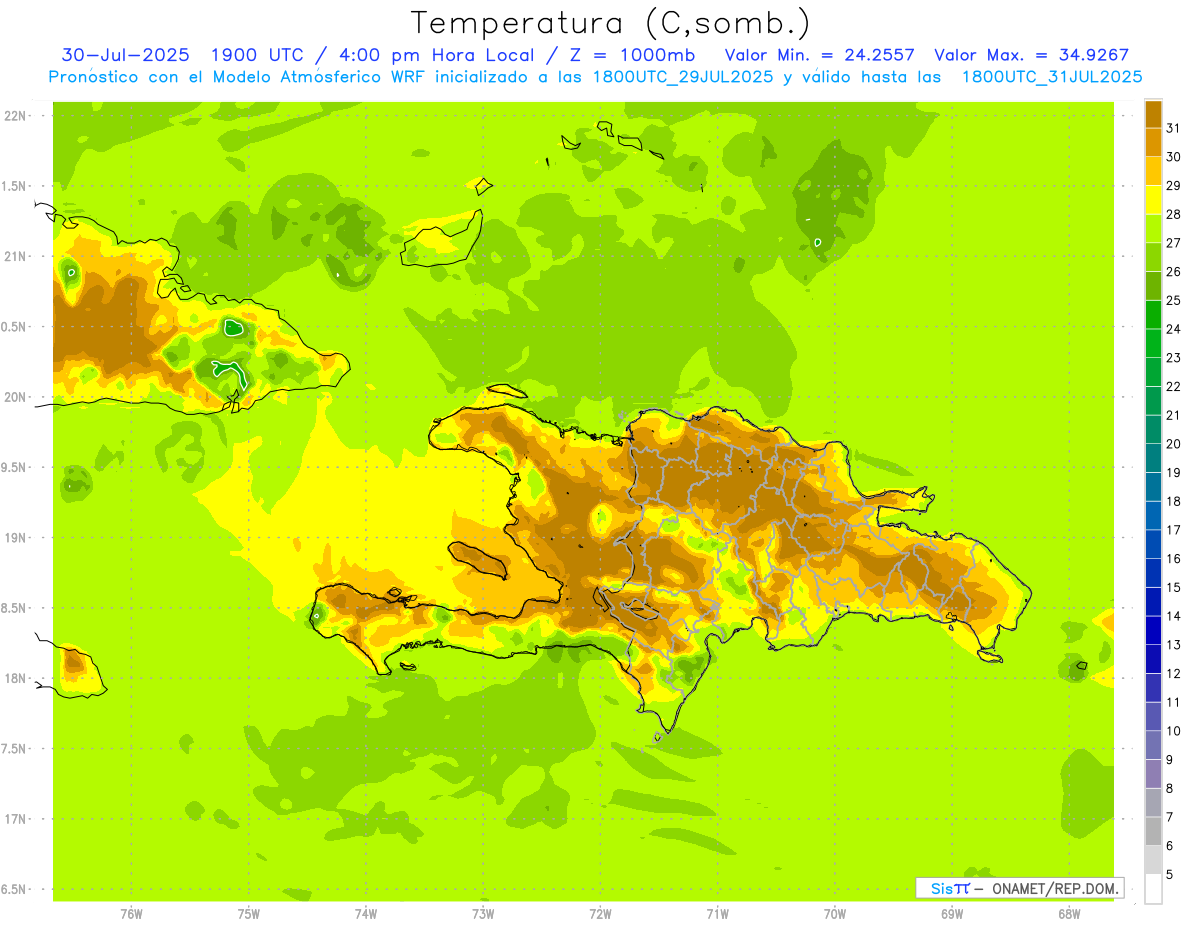Click the '20N' latitude label
This screenshot has height=927, width=1200.
(16, 397)
